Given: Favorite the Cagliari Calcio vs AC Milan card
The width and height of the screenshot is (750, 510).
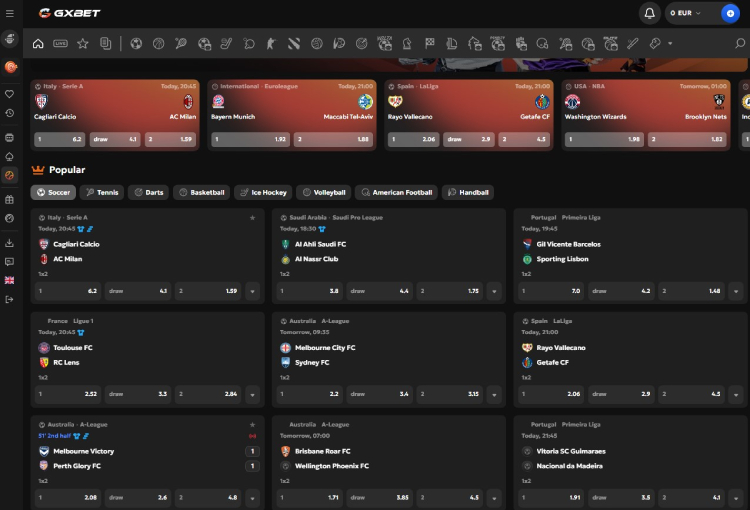Looking at the screenshot, I should [x=253, y=218].
